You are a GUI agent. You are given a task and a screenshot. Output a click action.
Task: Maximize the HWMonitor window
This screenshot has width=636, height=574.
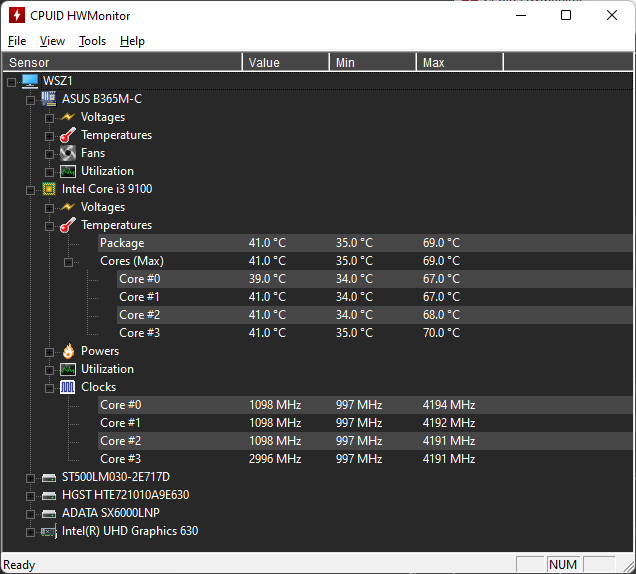click(x=566, y=15)
